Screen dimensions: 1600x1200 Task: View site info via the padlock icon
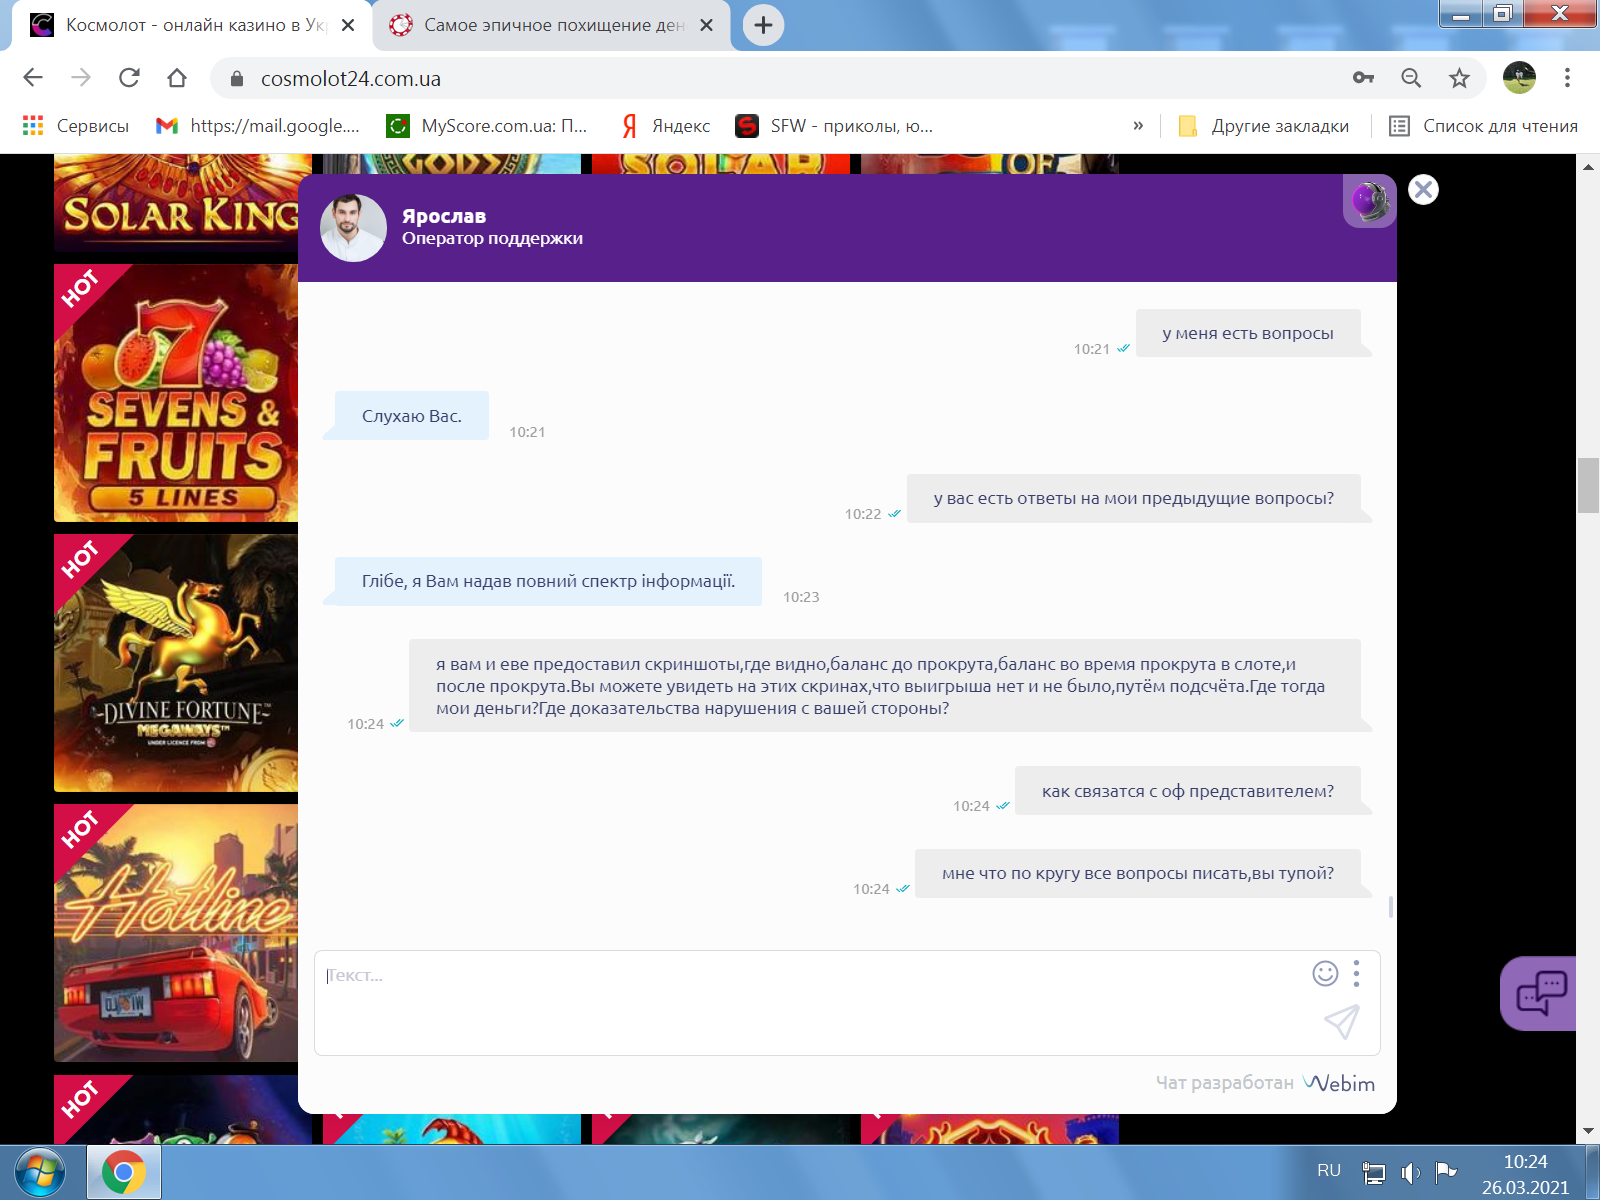point(237,79)
